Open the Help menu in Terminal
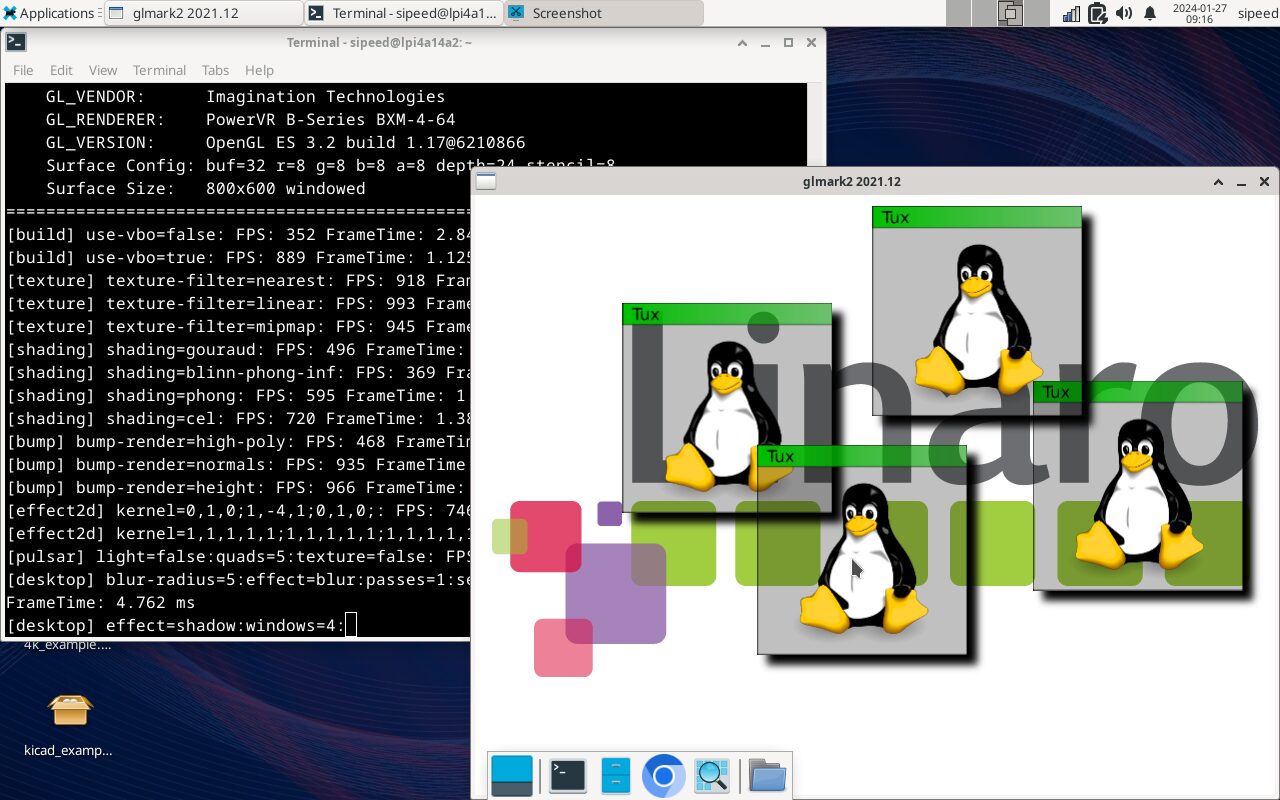This screenshot has height=800, width=1280. point(259,70)
